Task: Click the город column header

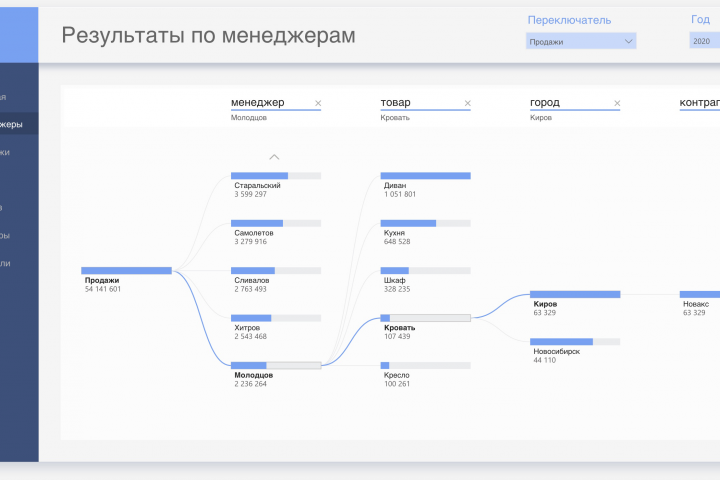Action: tap(545, 102)
